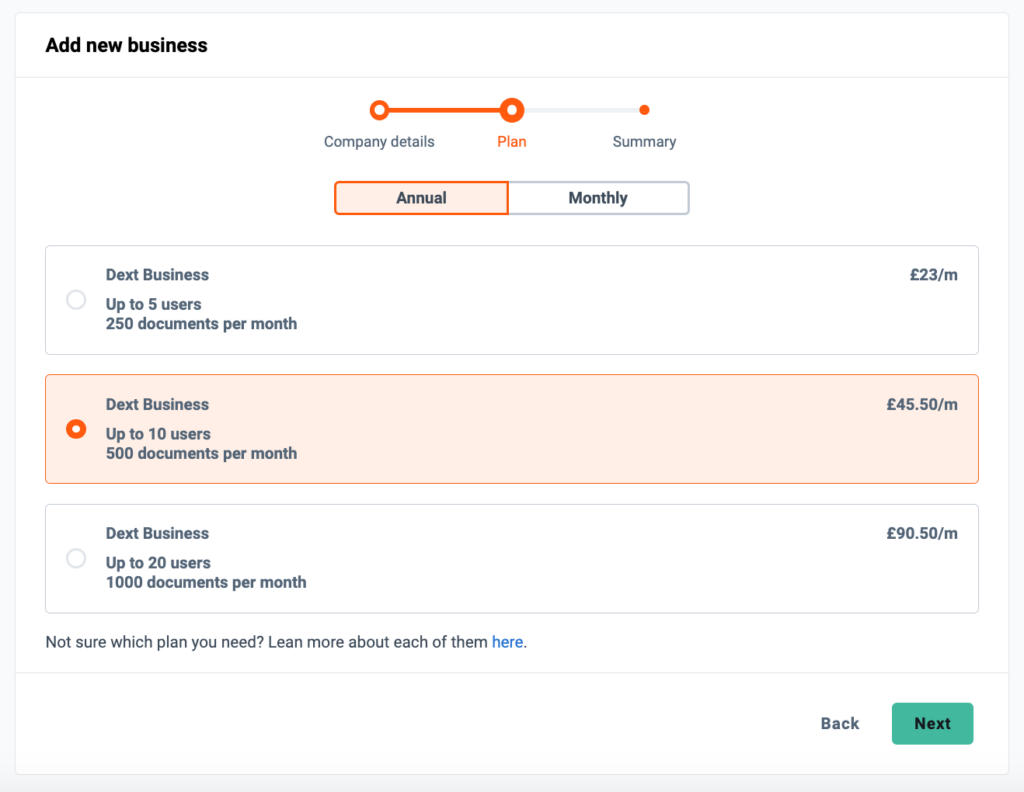Click 'Dext Business' title in the £90.50/m card
Viewport: 1024px width, 792px height.
pos(157,533)
